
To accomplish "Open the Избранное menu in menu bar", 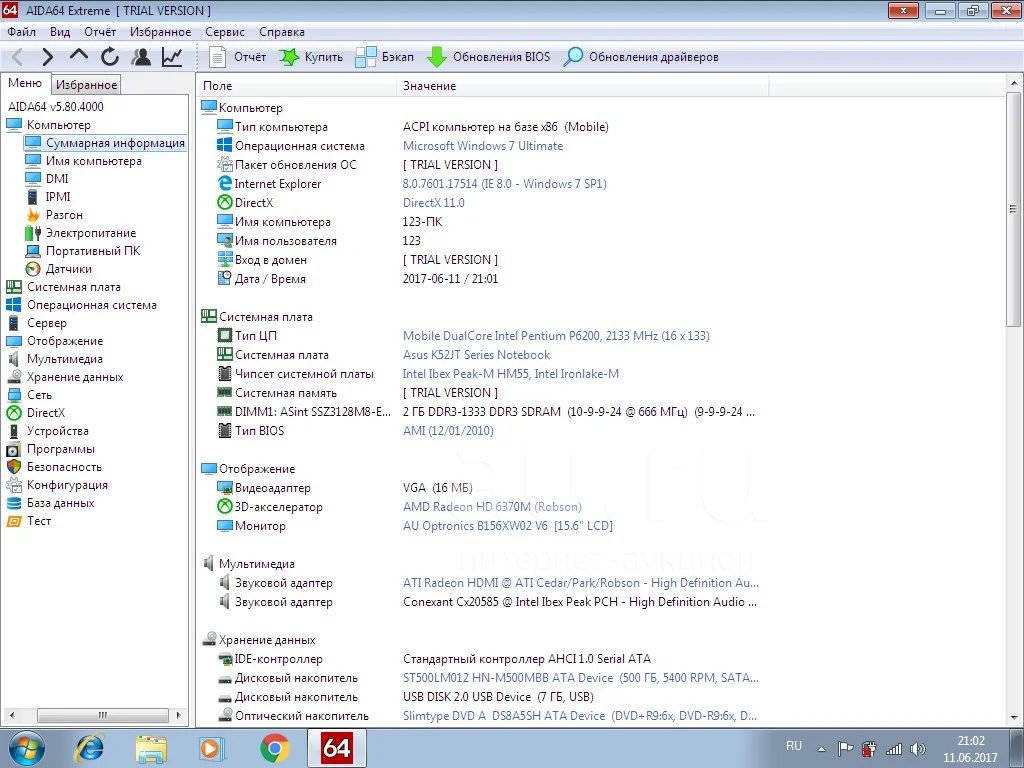I will click(161, 32).
